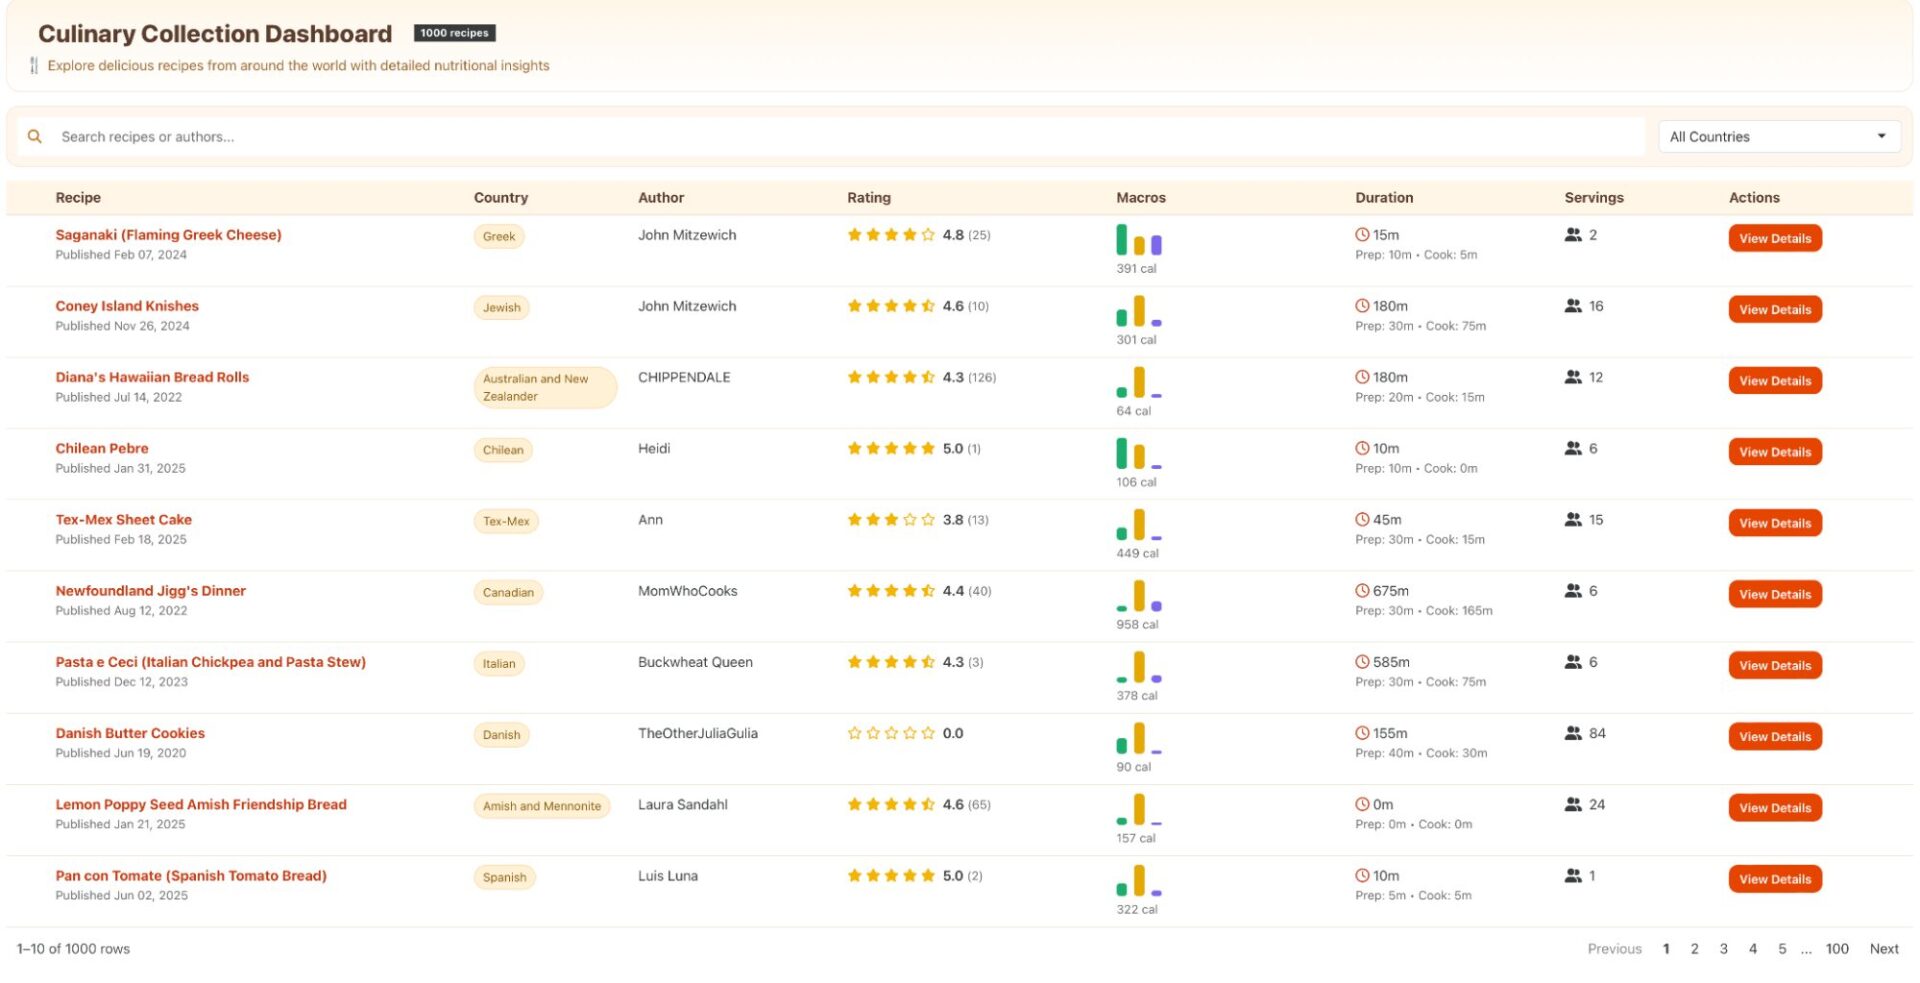Click the fork and knife icon in header
The image size is (1920, 983).
34,66
